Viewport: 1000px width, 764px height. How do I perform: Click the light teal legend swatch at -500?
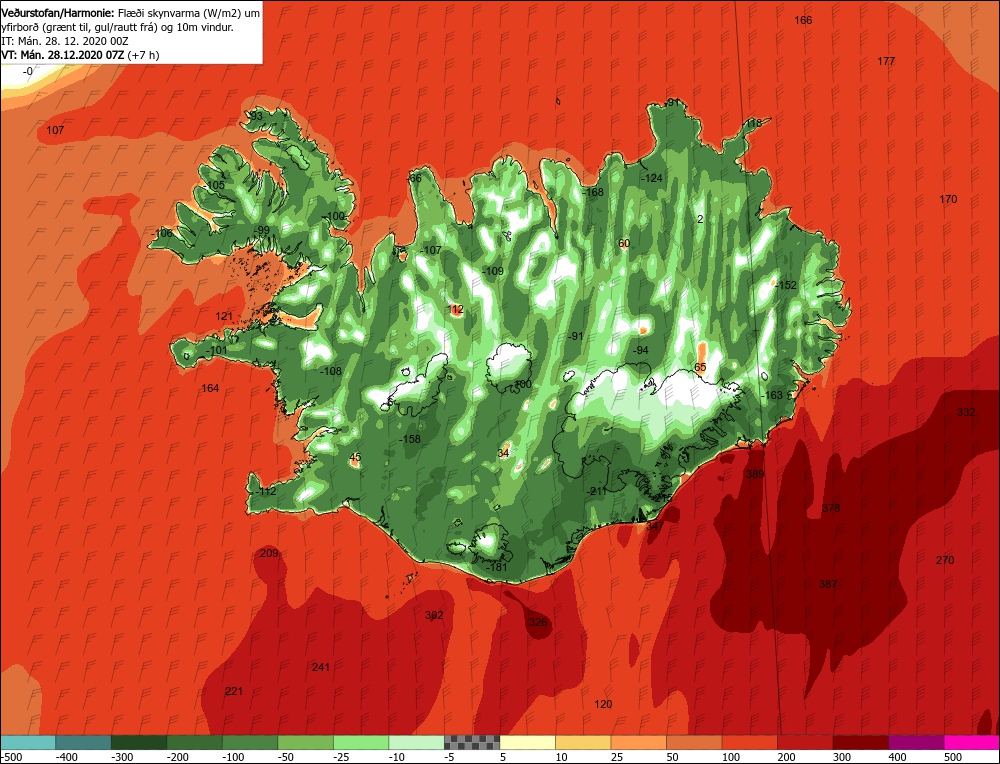tap(27, 742)
